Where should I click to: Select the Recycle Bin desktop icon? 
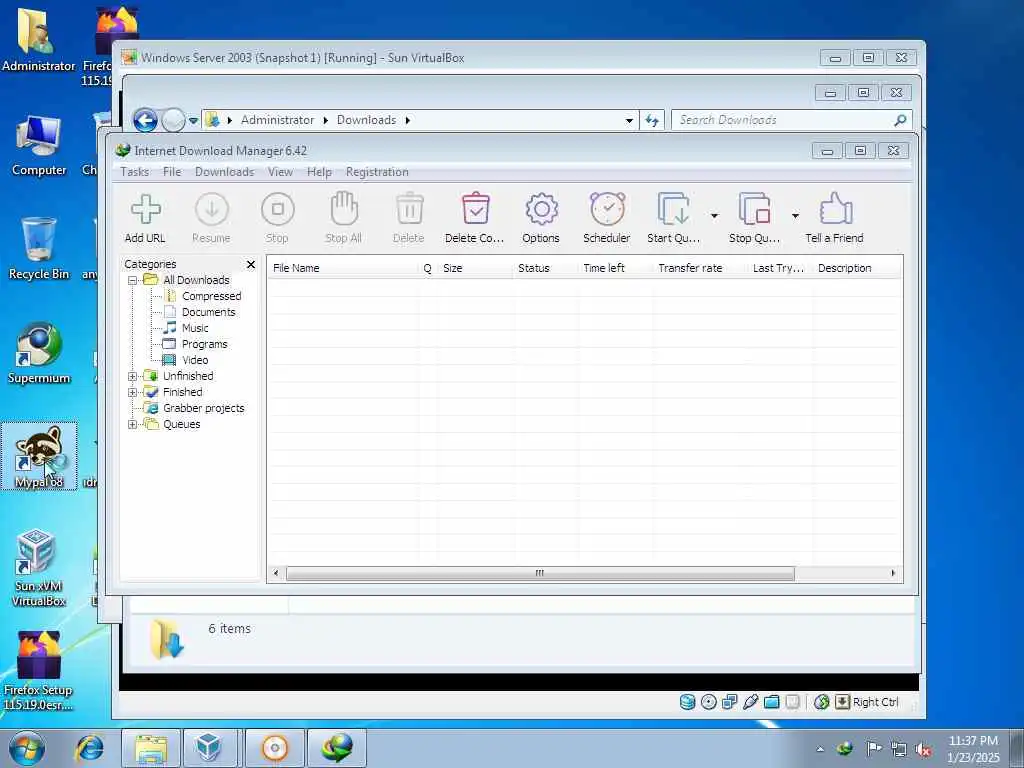pyautogui.click(x=39, y=249)
